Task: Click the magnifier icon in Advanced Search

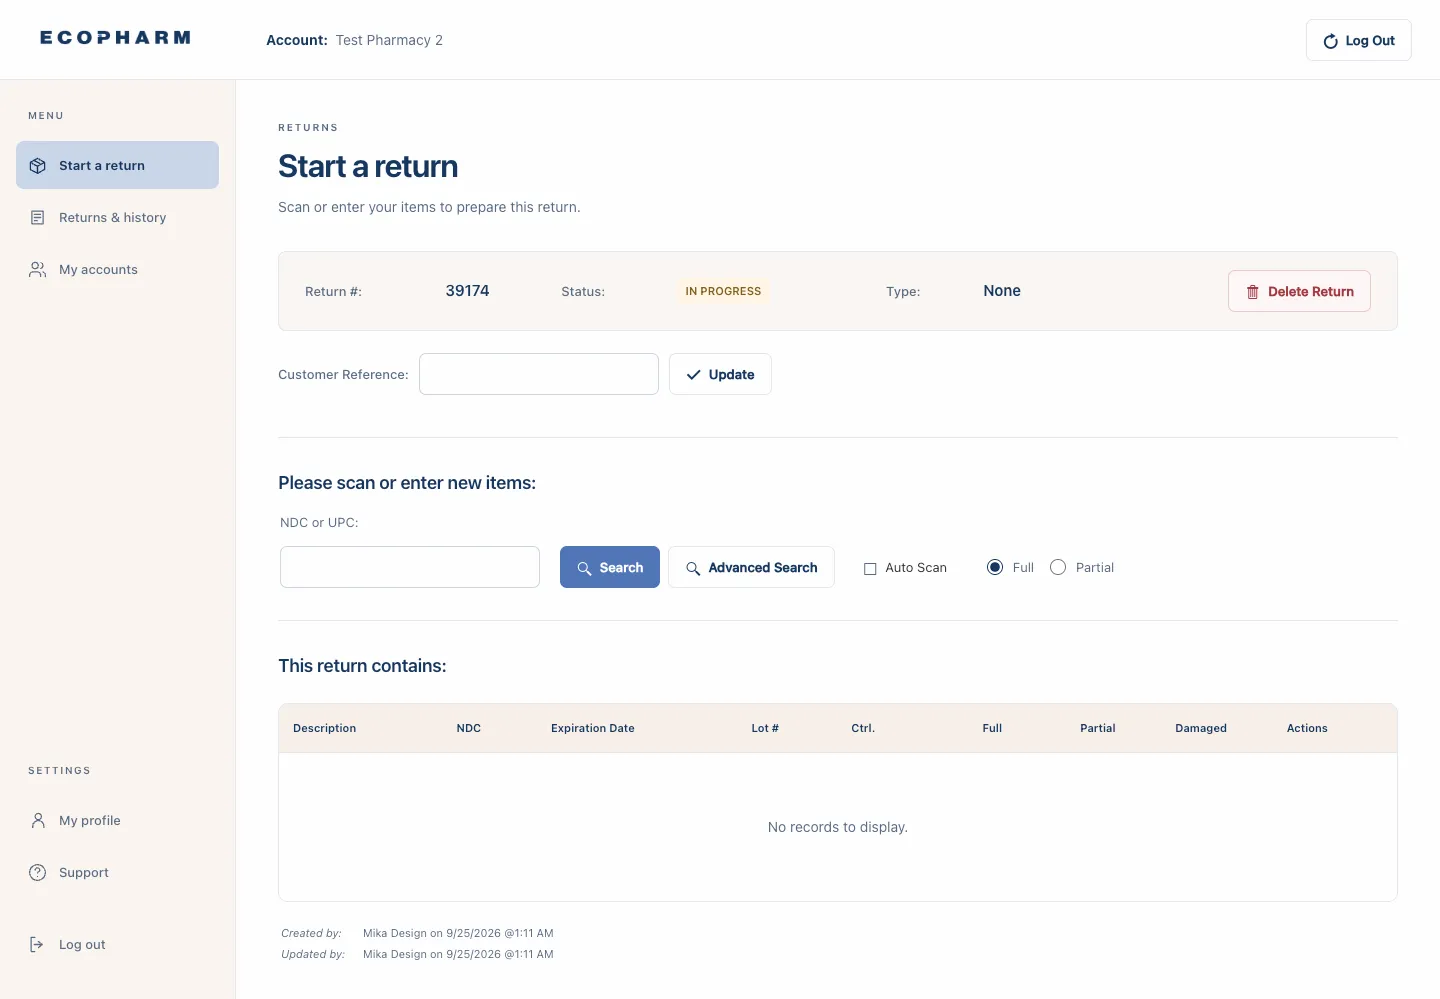Action: (693, 568)
